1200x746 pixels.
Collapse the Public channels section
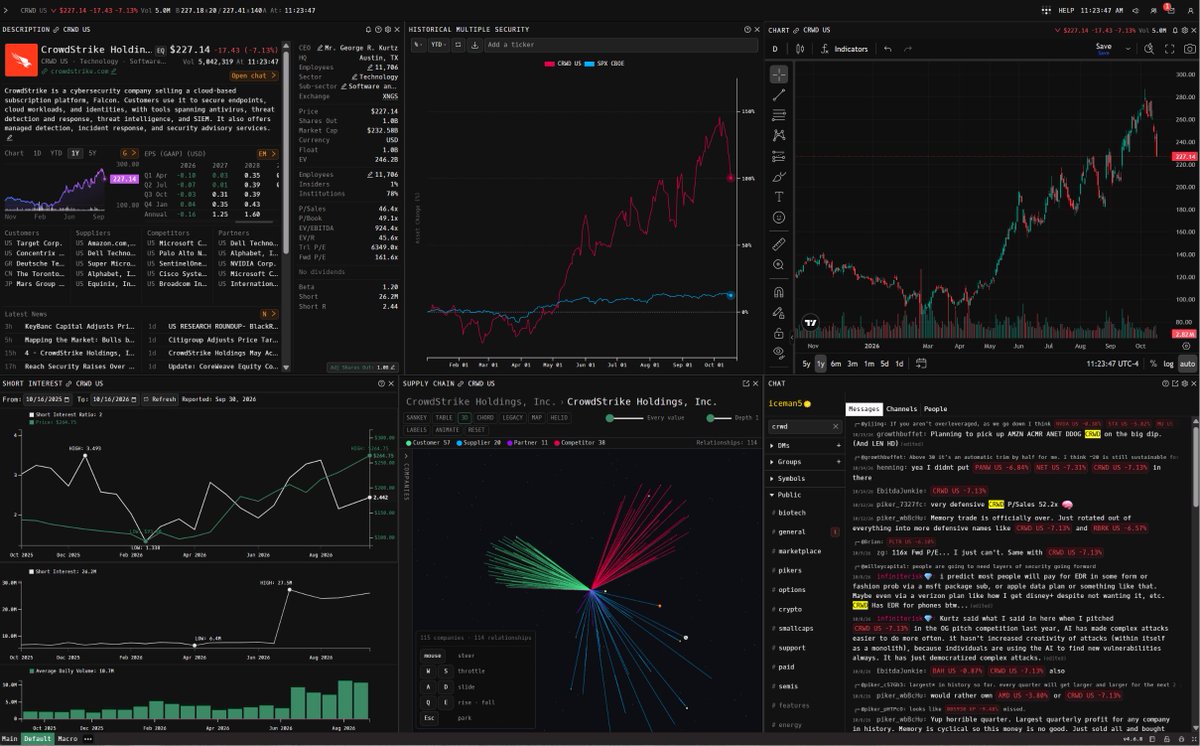coord(771,494)
